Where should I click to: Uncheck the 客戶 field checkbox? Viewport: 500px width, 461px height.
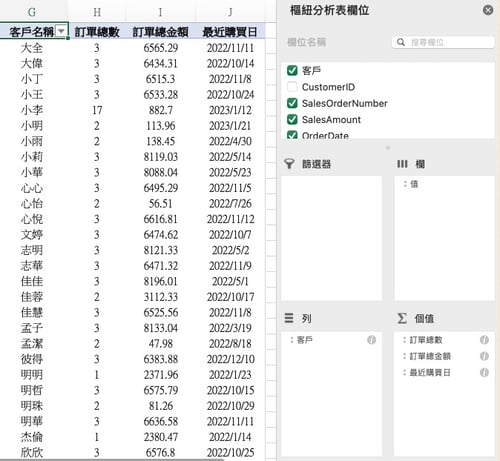click(292, 71)
